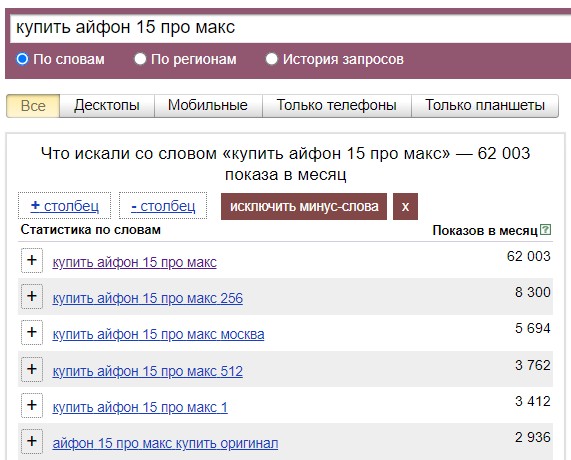Click plus icon for айфон 15 про макс купить оригинал
The height and width of the screenshot is (460, 571).
coord(32,441)
